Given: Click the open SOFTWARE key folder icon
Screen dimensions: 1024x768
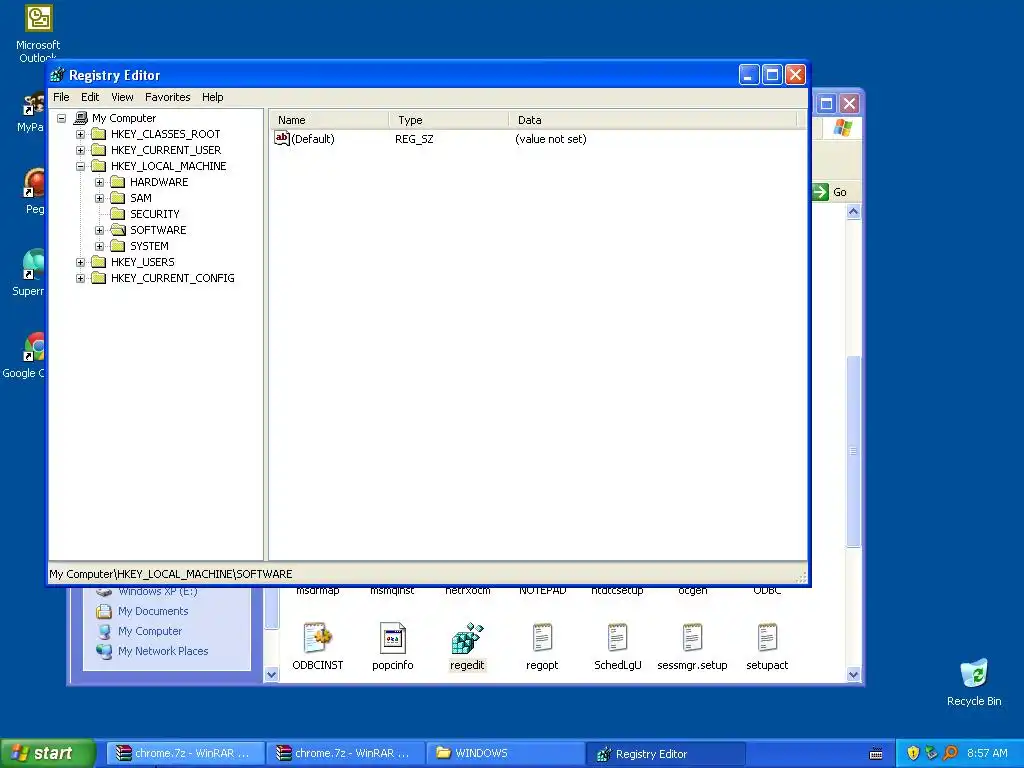Looking at the screenshot, I should pyautogui.click(x=118, y=230).
